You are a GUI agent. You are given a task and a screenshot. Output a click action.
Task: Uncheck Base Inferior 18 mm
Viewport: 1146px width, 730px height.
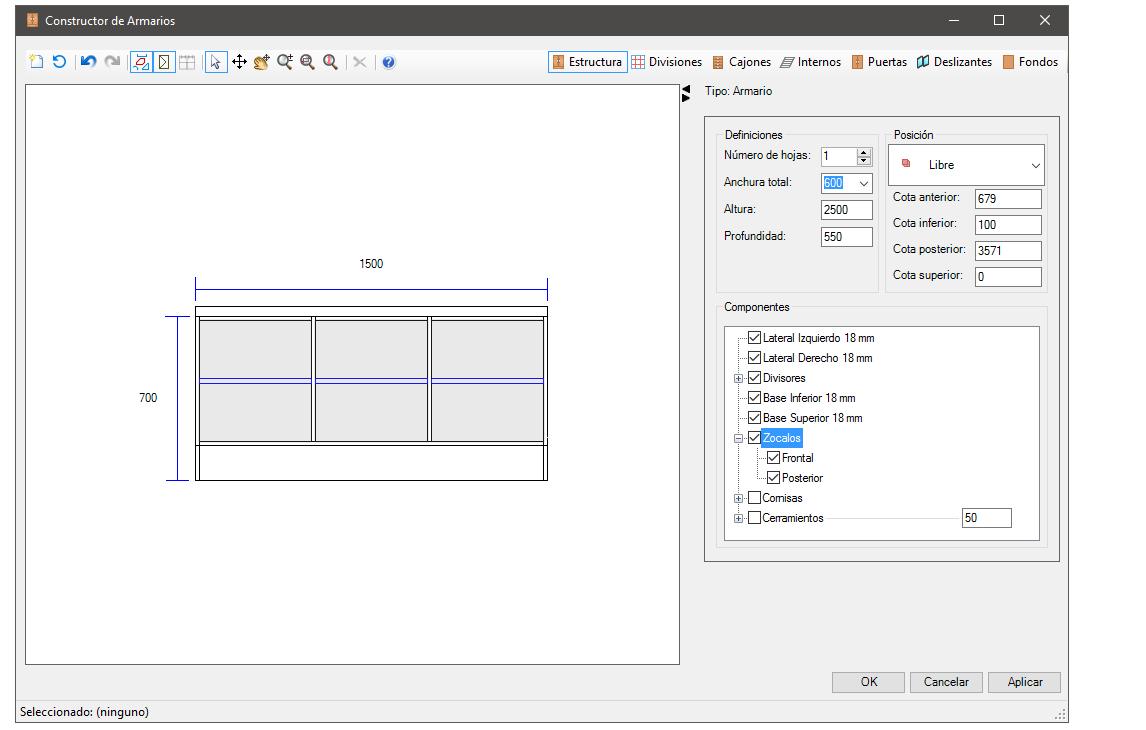coord(755,398)
